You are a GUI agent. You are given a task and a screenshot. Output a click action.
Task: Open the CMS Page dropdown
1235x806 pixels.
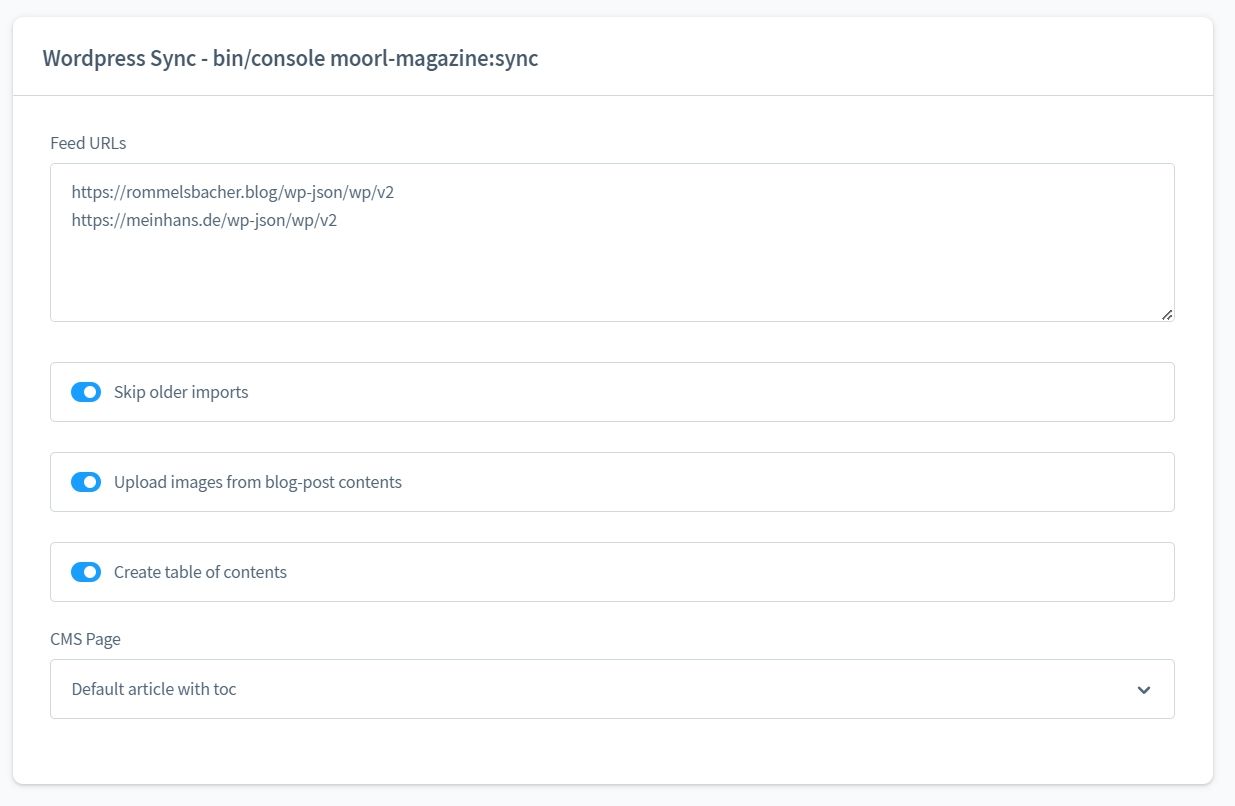[612, 689]
